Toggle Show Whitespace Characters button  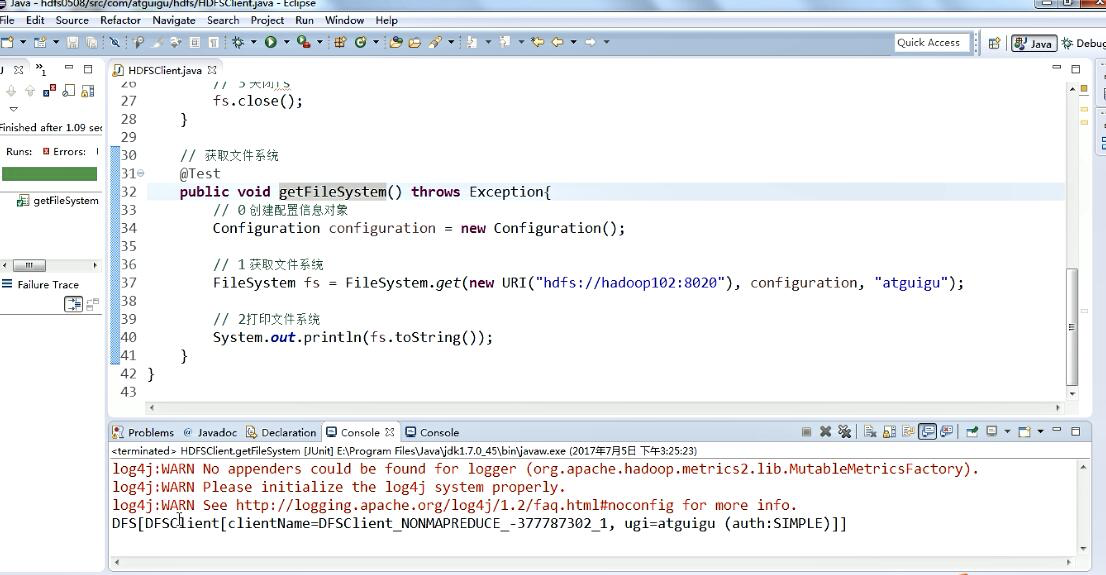click(x=214, y=42)
